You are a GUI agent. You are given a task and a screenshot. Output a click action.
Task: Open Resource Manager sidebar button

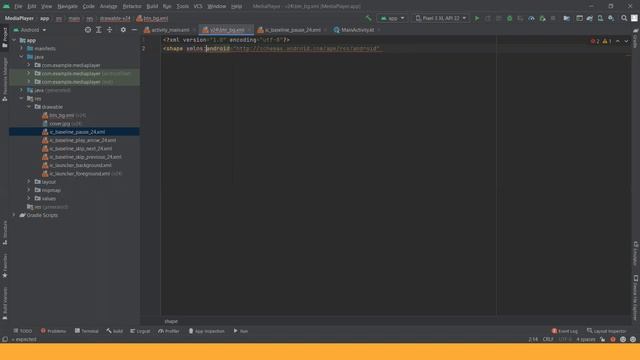[5, 79]
